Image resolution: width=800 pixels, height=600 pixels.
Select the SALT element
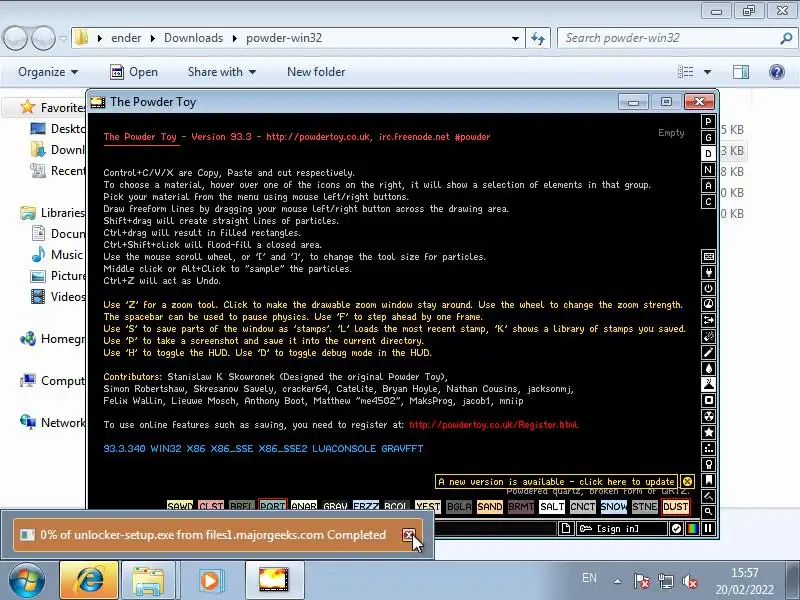click(x=552, y=507)
